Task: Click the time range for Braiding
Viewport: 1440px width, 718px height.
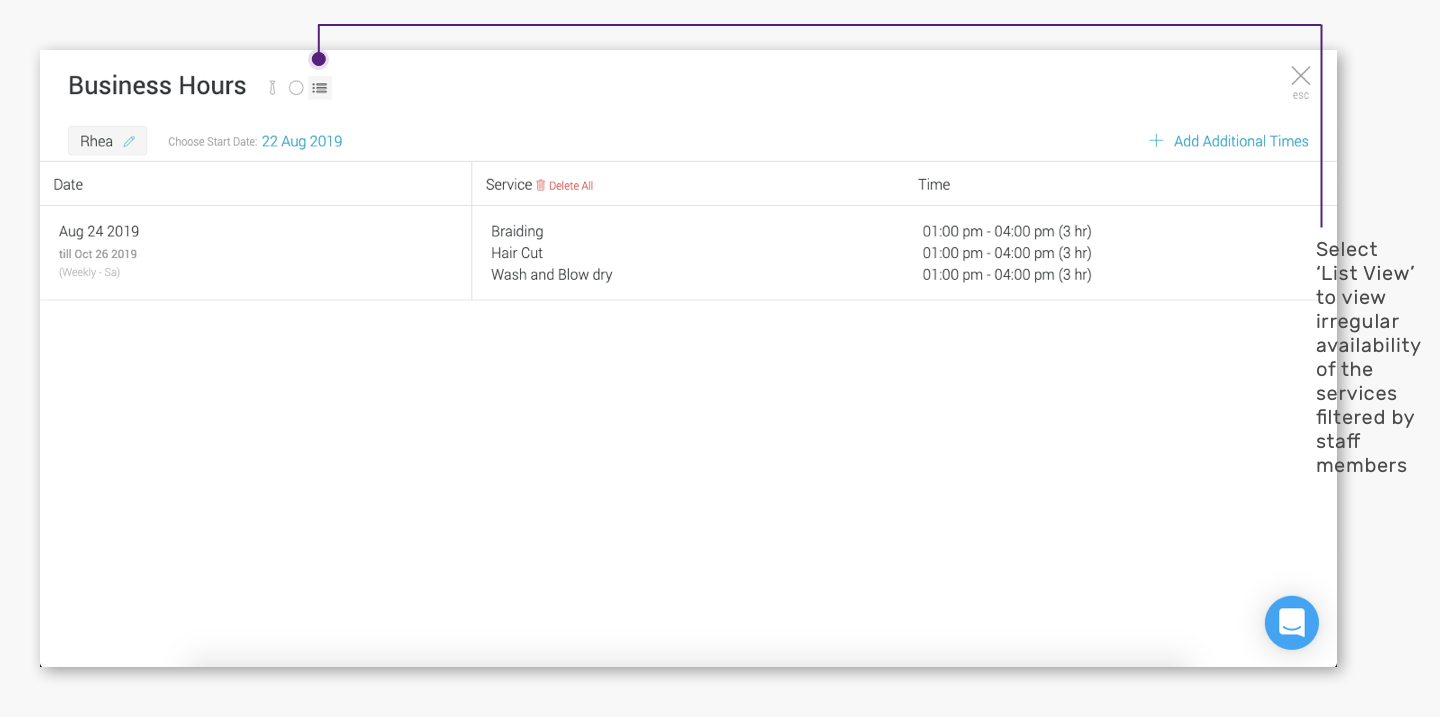Action: [x=1007, y=232]
